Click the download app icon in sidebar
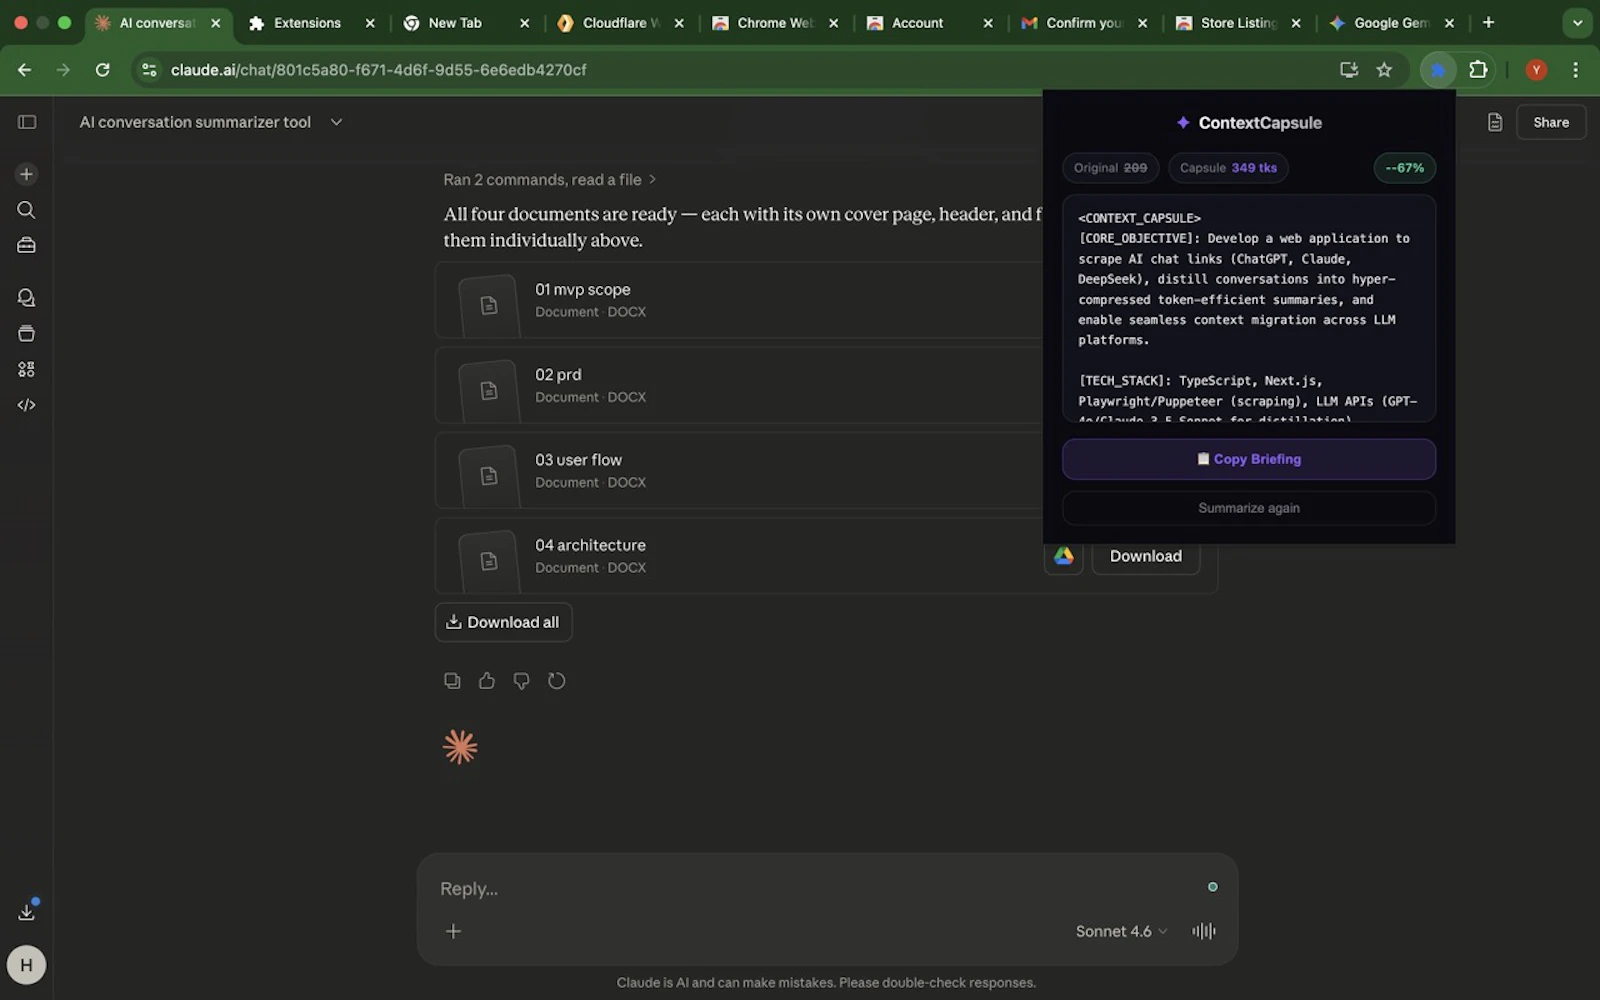 (27, 911)
